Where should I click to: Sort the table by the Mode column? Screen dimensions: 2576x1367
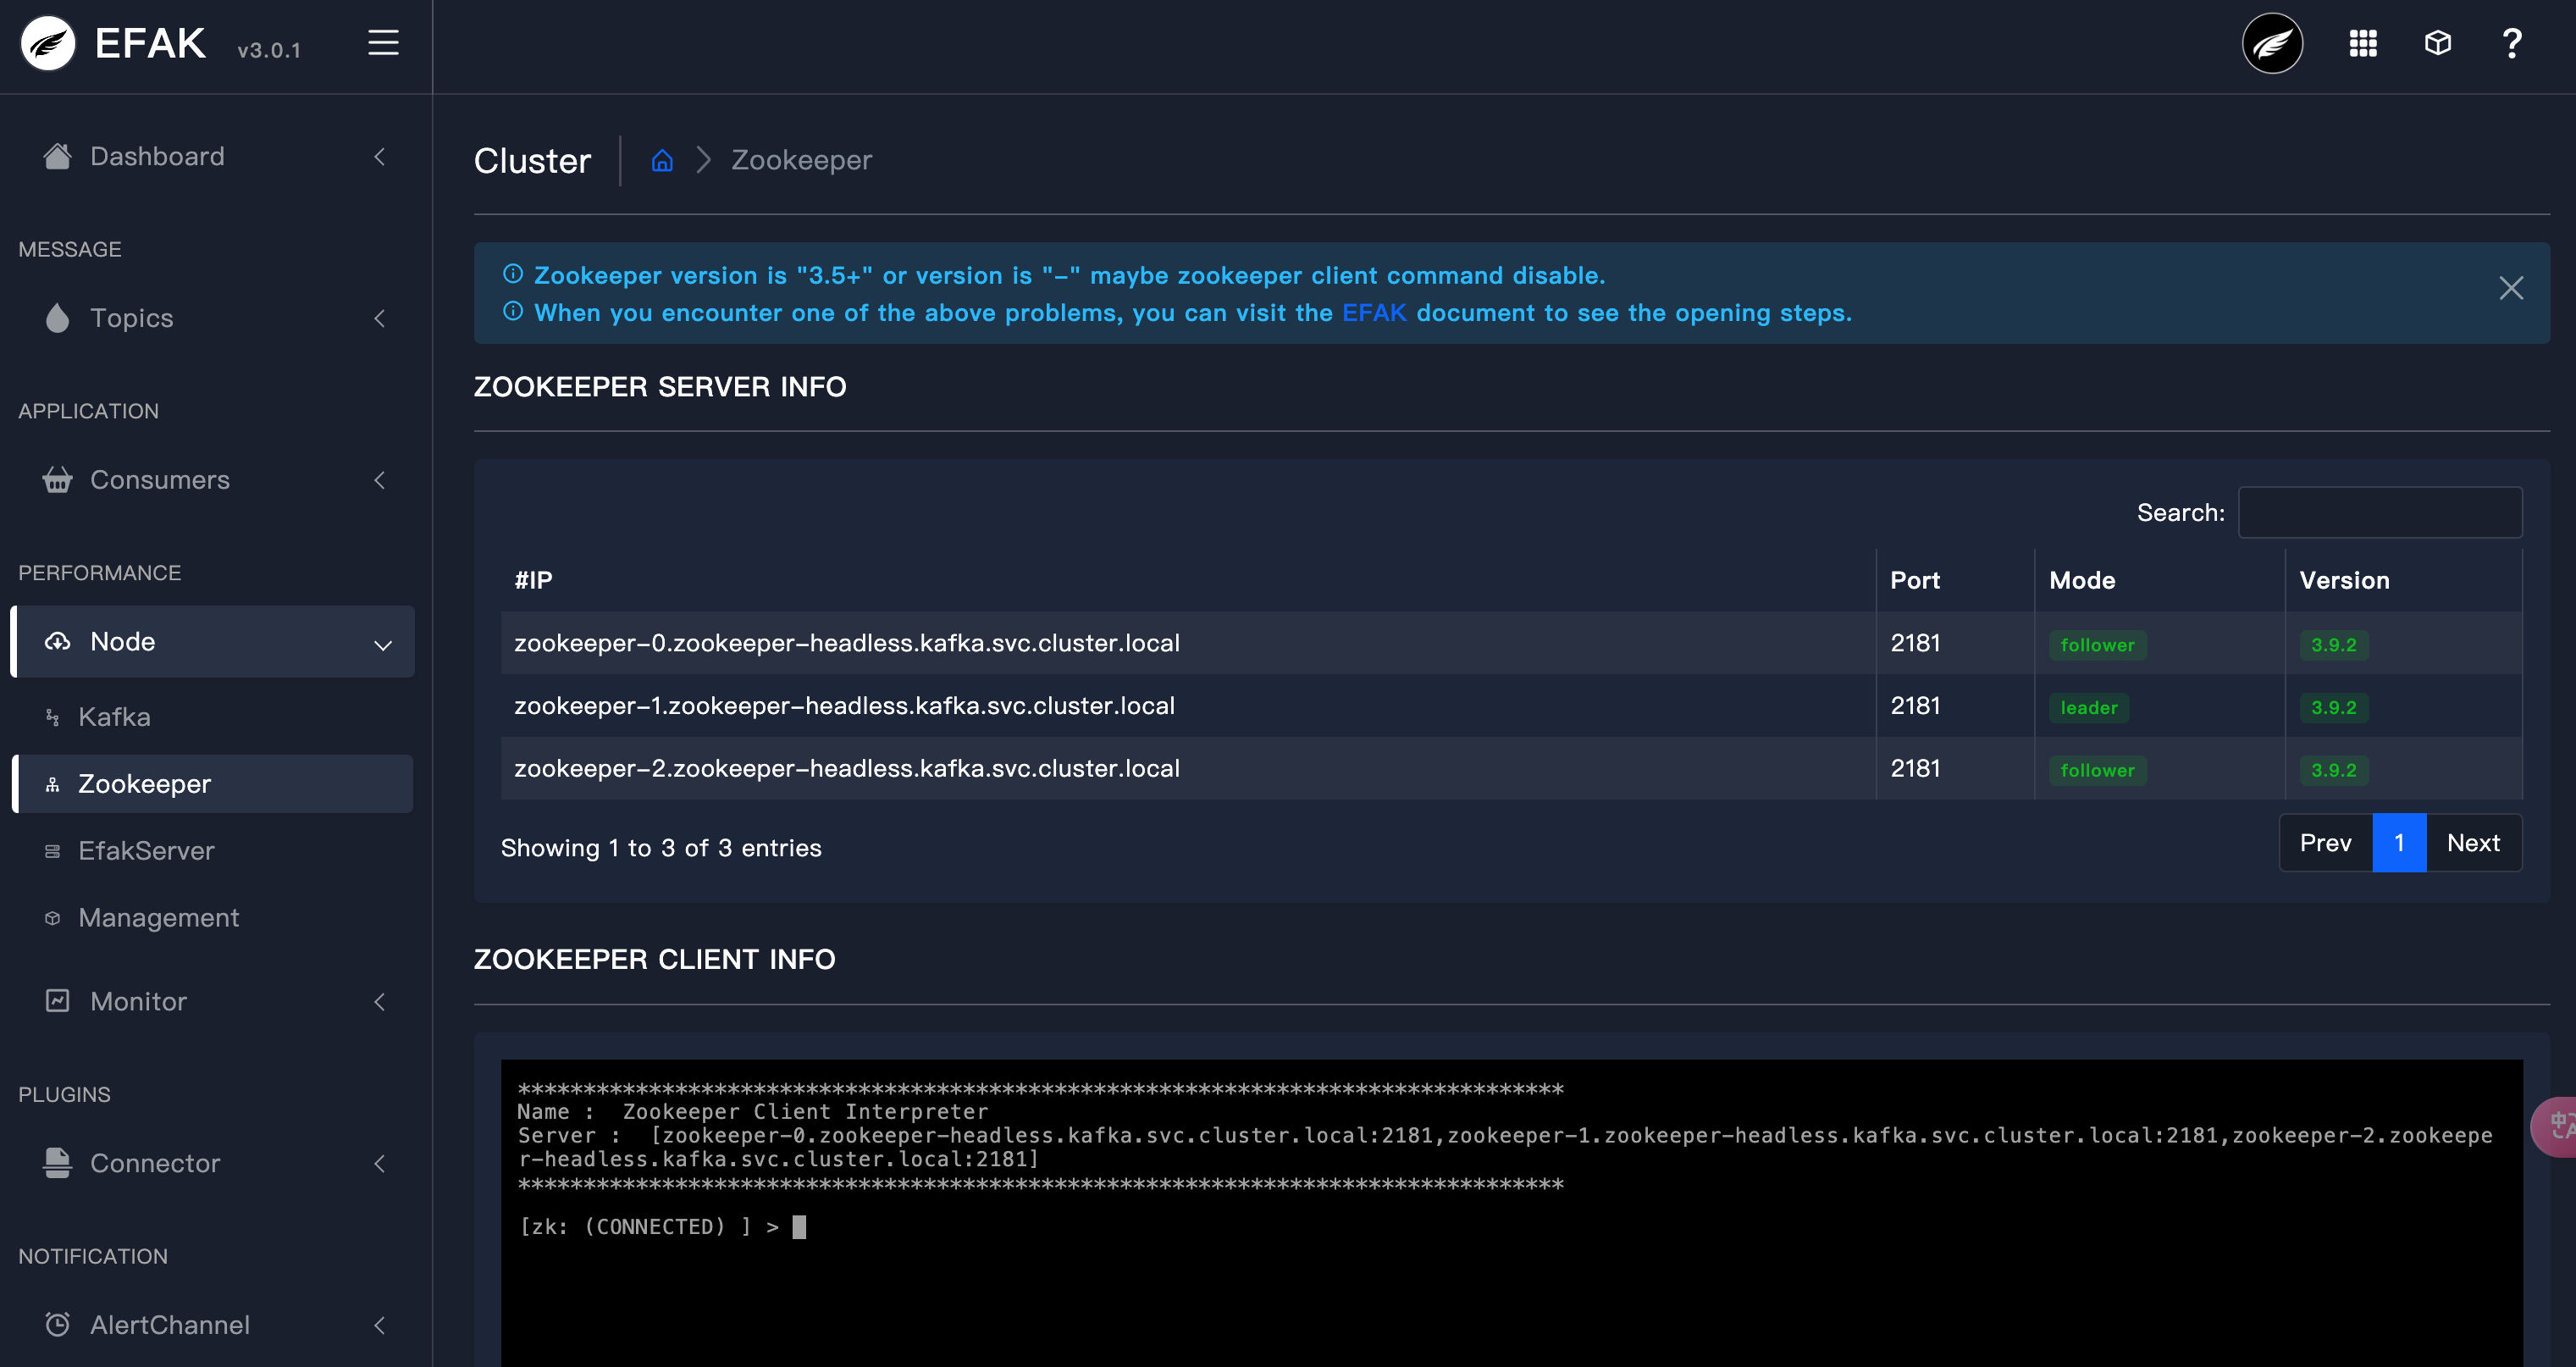pos(2159,580)
